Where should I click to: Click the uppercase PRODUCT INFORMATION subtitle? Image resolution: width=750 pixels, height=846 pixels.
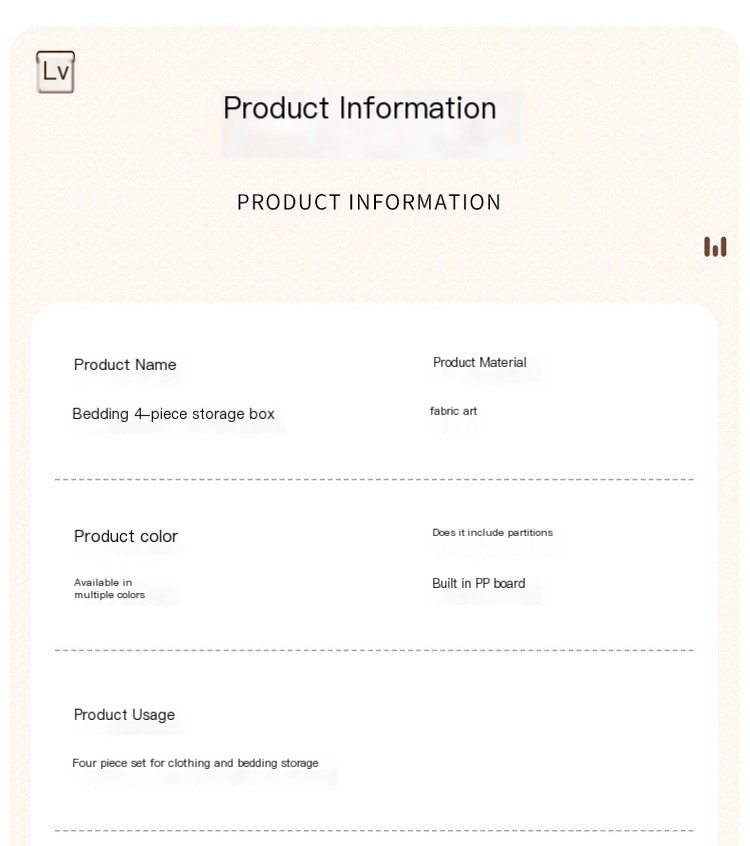coord(369,202)
